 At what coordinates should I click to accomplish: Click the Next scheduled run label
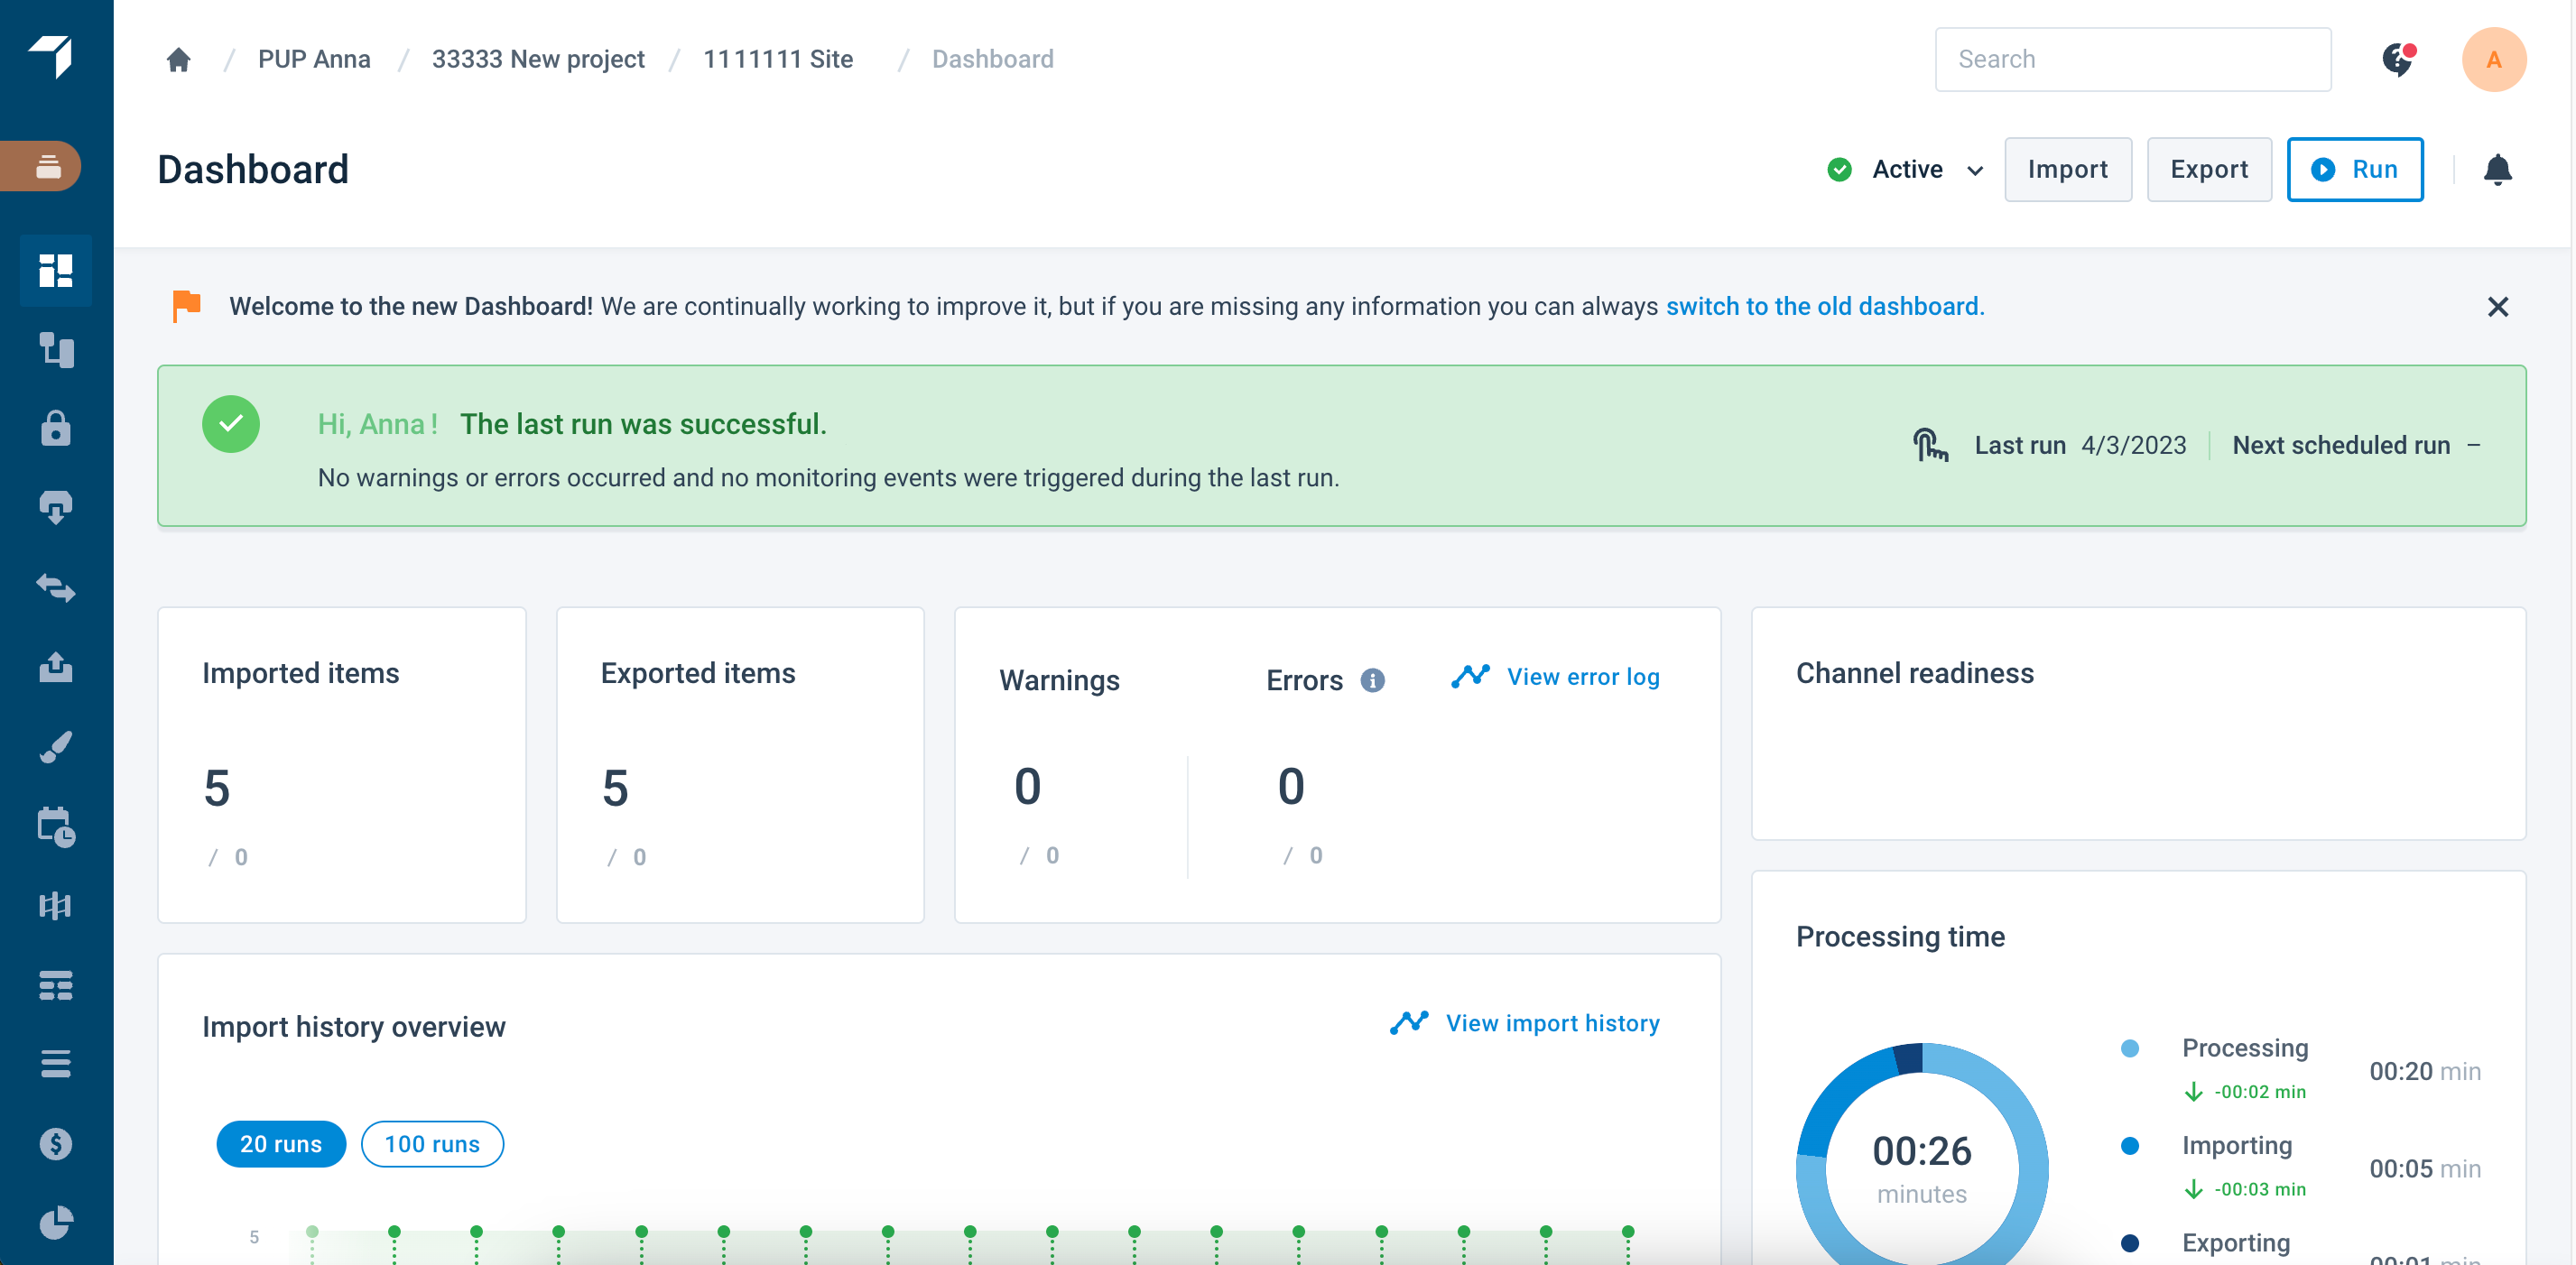pos(2341,445)
